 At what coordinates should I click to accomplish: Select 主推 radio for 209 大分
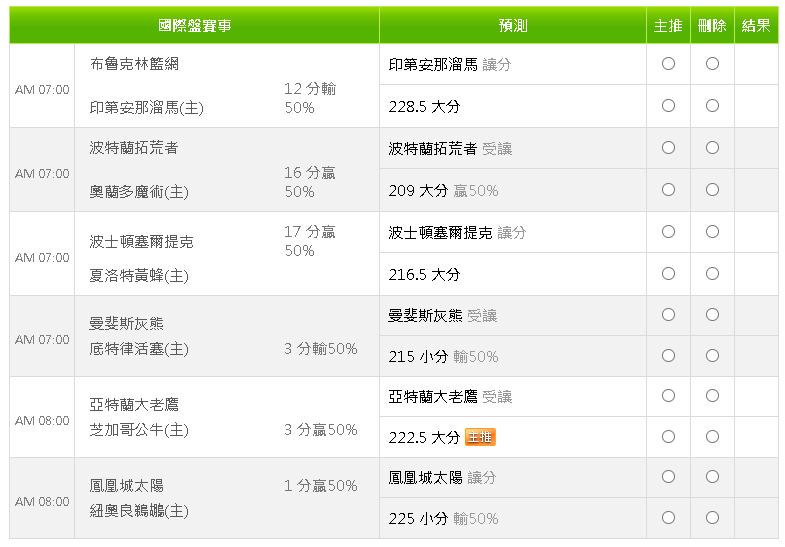(668, 190)
